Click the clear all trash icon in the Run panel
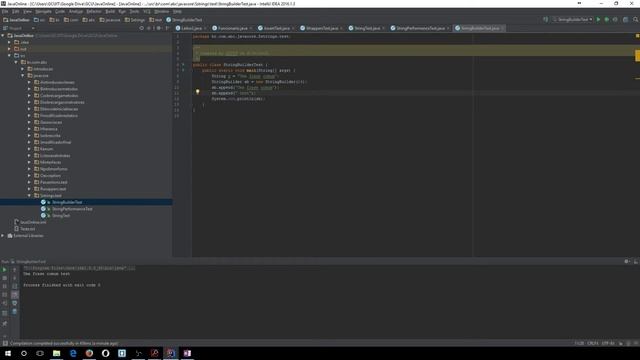Viewport: 640px width, 360px height. click(x=15, y=312)
